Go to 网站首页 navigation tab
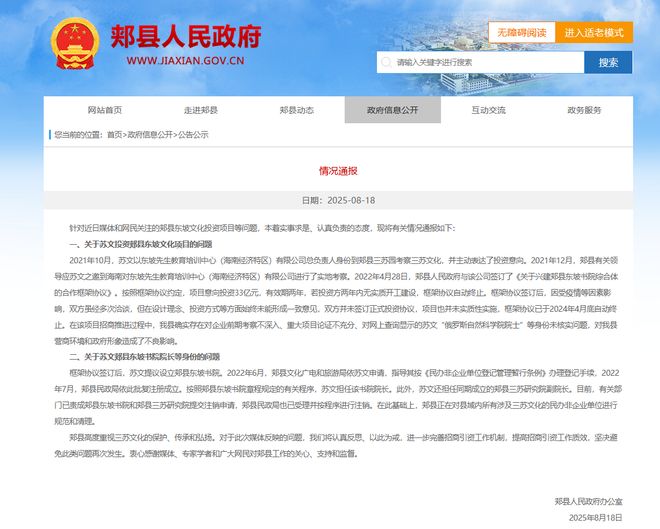 click(104, 110)
